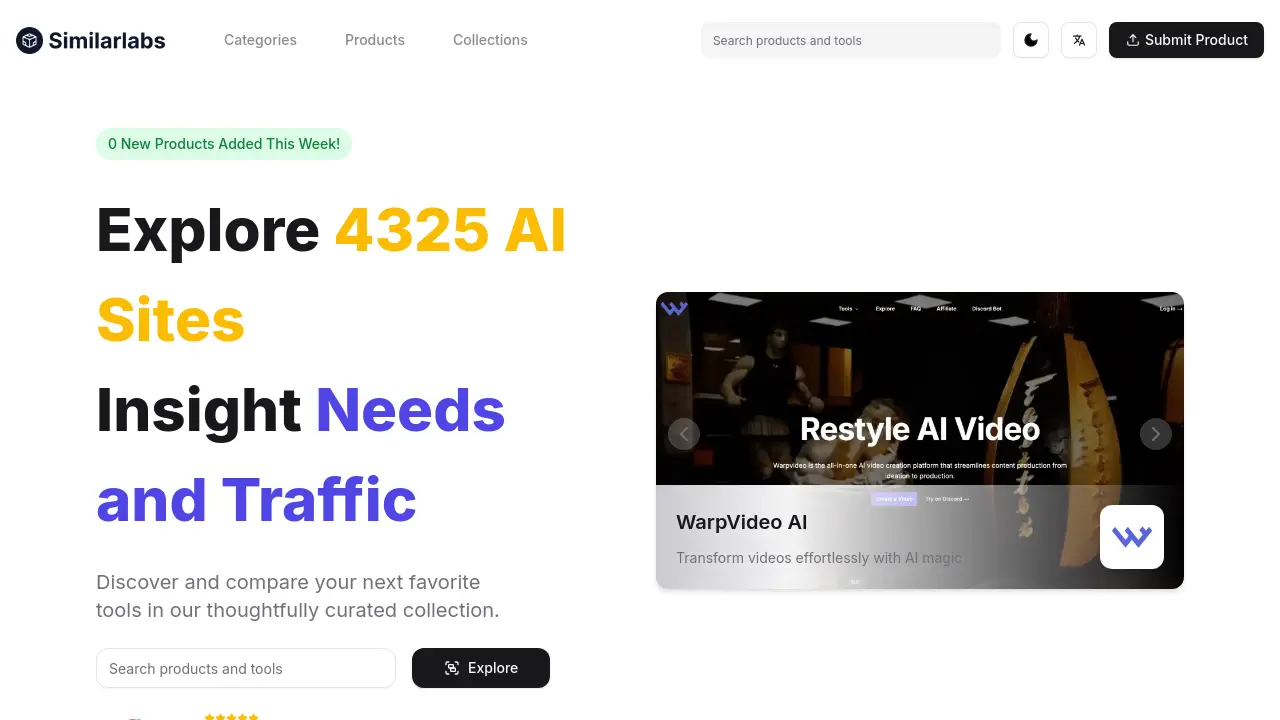The width and height of the screenshot is (1280, 720).
Task: Focus the header search products field
Action: pyautogui.click(x=851, y=40)
